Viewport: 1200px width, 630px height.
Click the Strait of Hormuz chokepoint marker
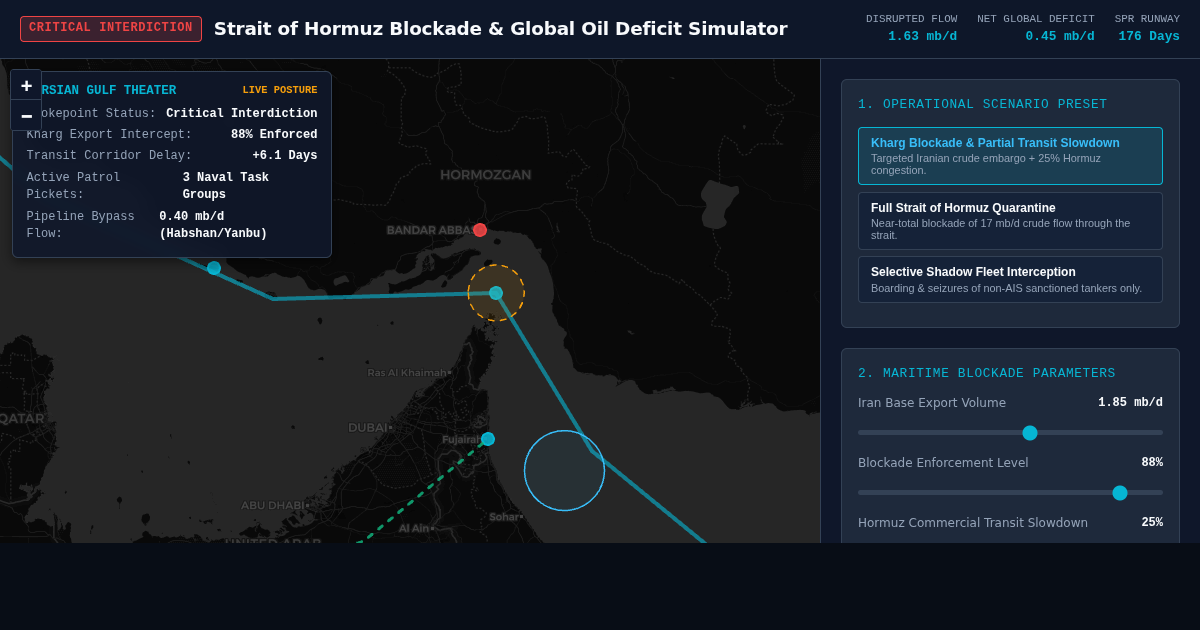click(496, 293)
